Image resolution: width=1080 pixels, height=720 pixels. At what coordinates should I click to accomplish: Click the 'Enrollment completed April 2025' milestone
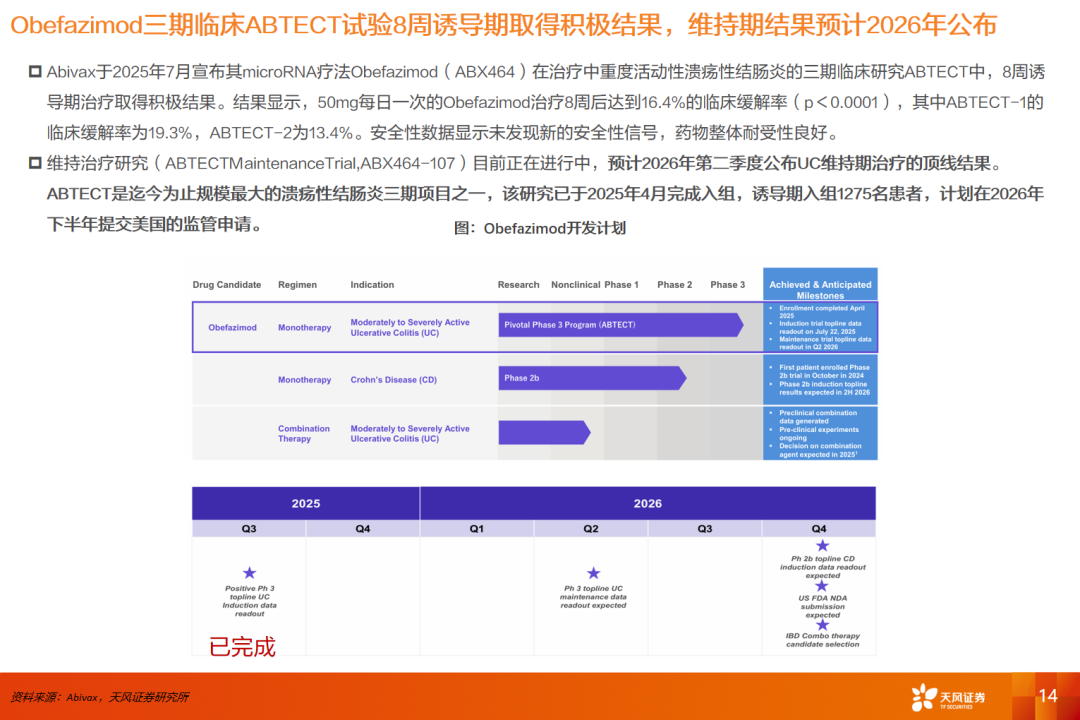coord(821,311)
